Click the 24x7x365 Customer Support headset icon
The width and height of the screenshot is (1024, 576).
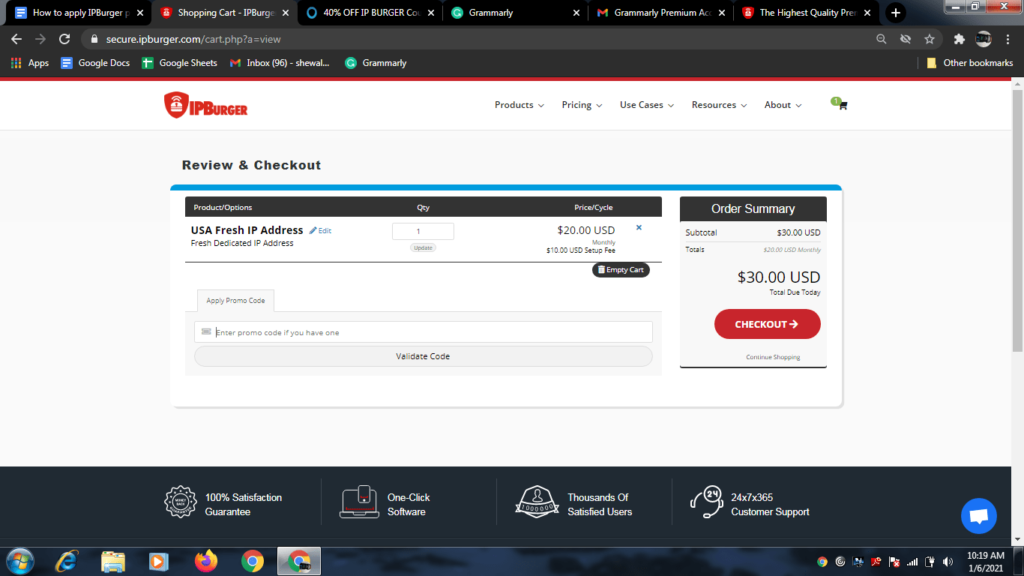click(707, 502)
